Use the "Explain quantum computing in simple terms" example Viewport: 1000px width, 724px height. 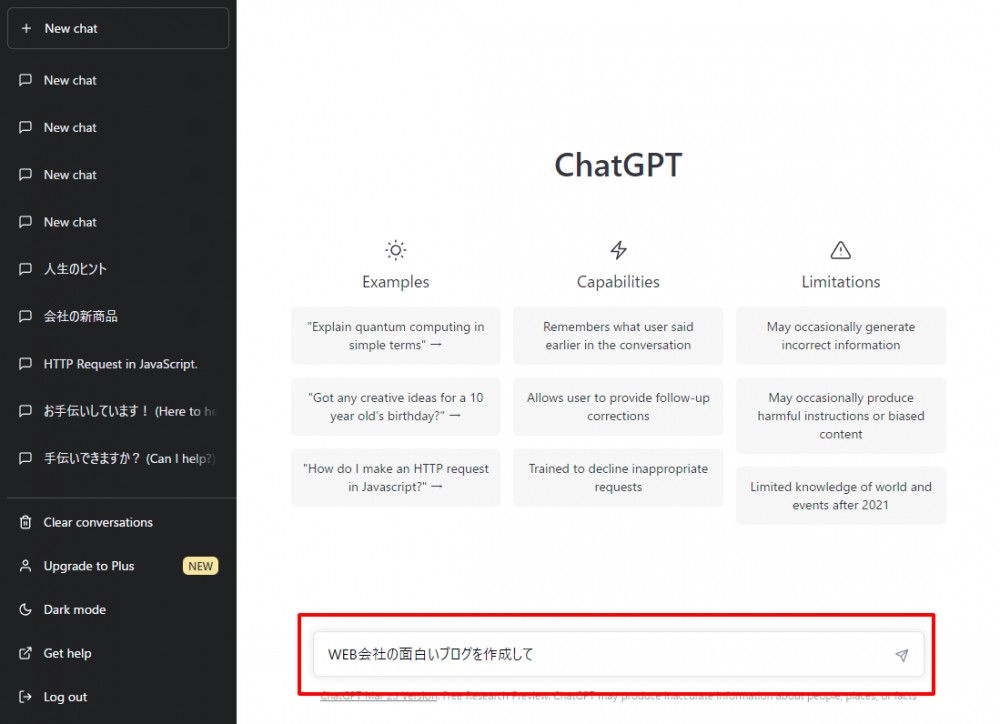click(x=395, y=336)
